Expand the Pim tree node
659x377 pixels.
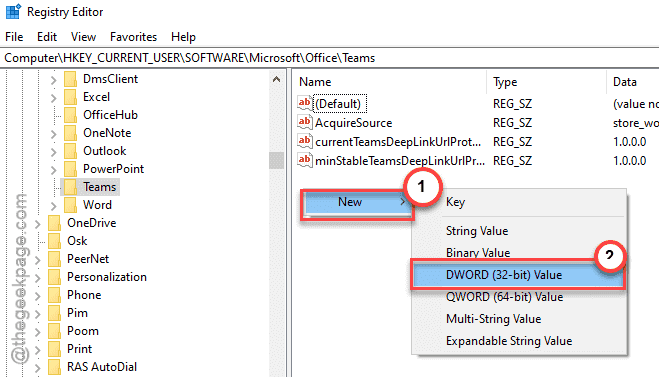pos(37,314)
